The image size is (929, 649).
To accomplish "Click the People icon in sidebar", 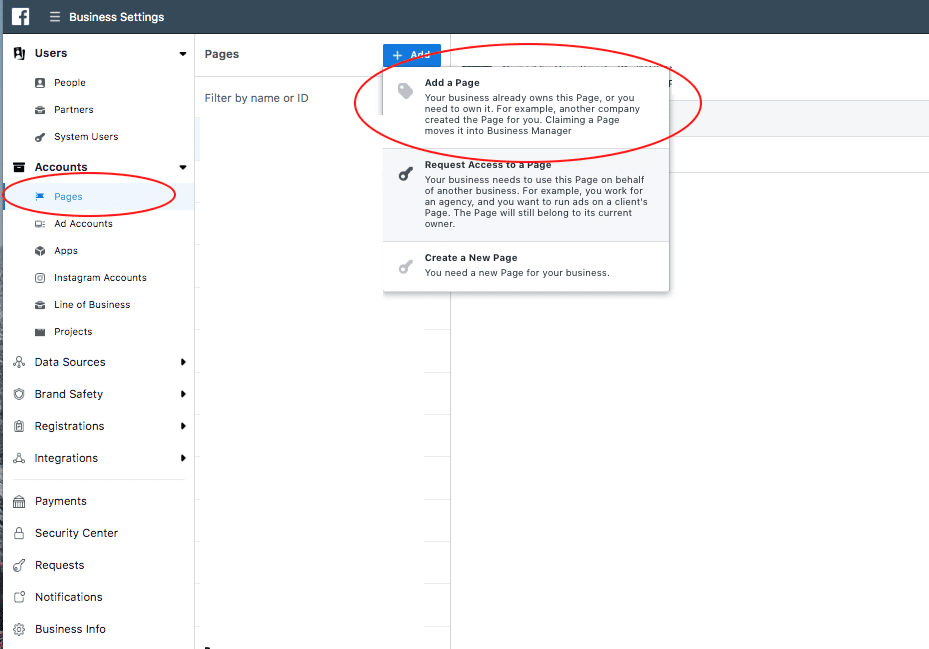I will pos(40,83).
